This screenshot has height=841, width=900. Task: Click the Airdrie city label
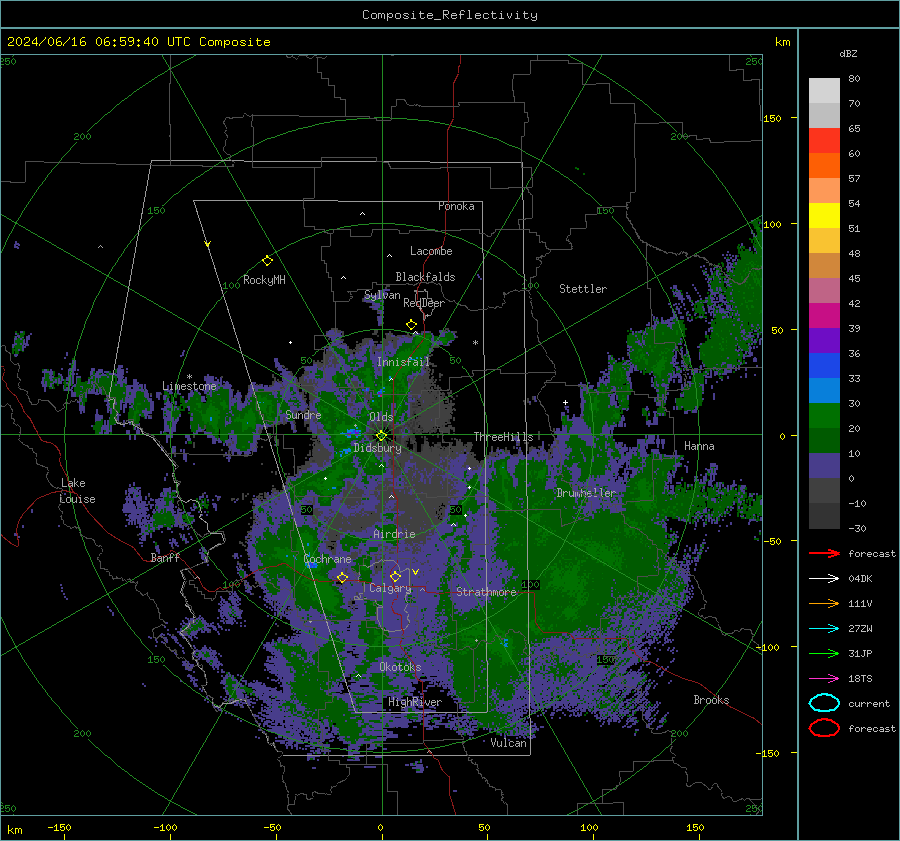394,534
